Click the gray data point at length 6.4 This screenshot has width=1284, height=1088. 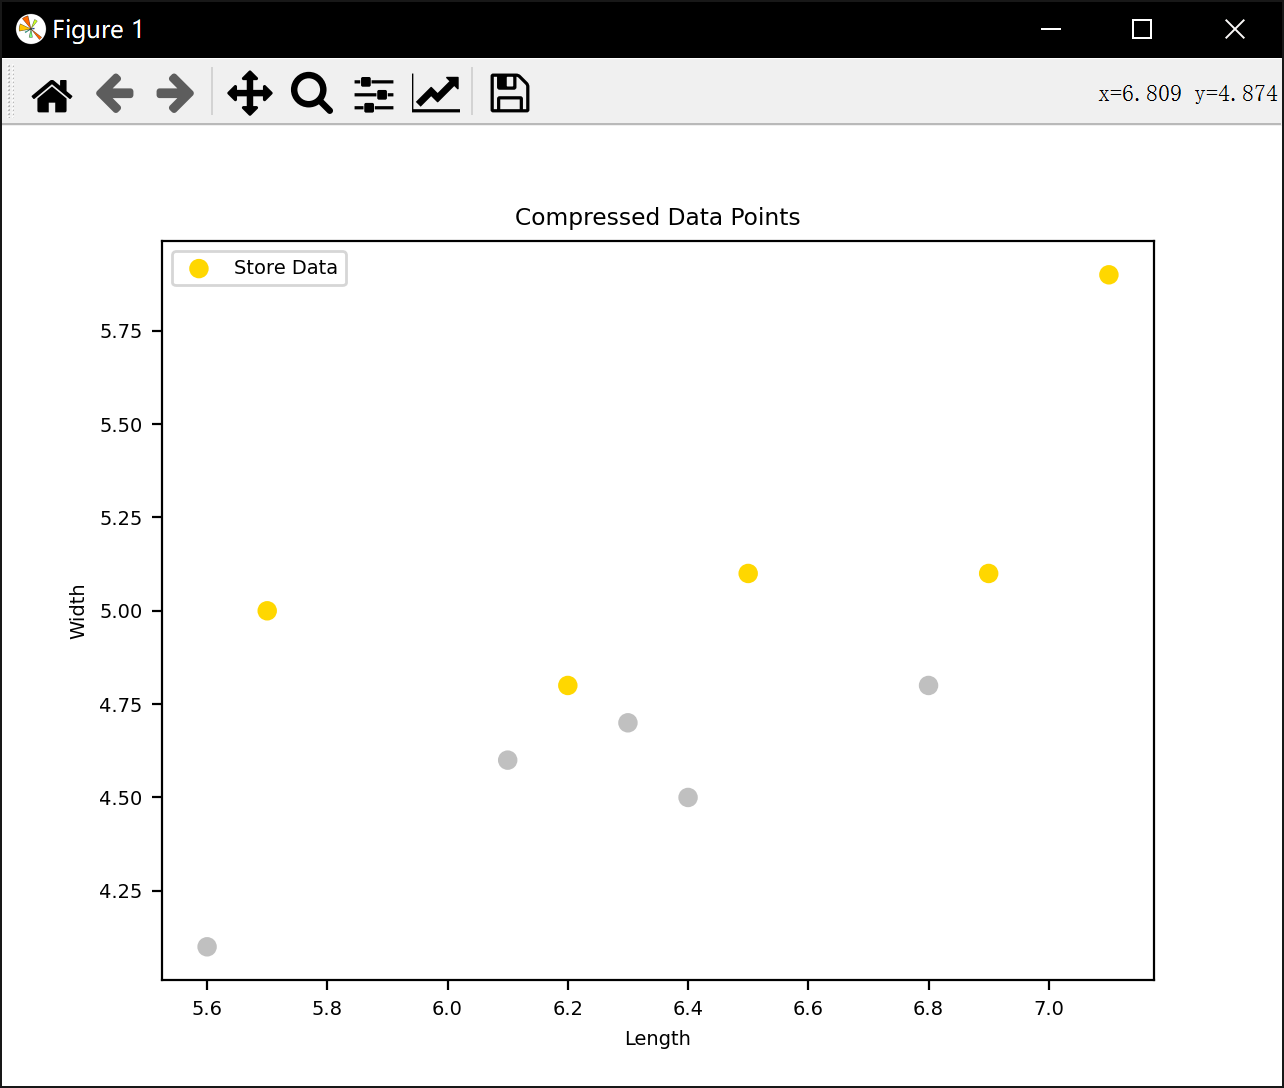click(688, 798)
